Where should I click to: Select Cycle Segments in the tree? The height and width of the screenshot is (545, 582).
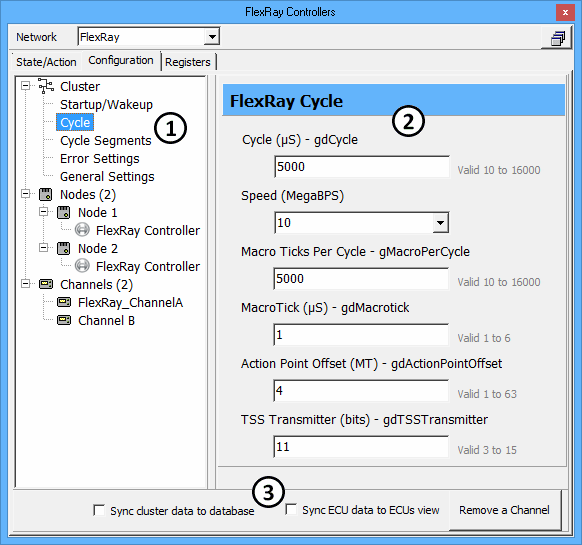[x=106, y=141]
